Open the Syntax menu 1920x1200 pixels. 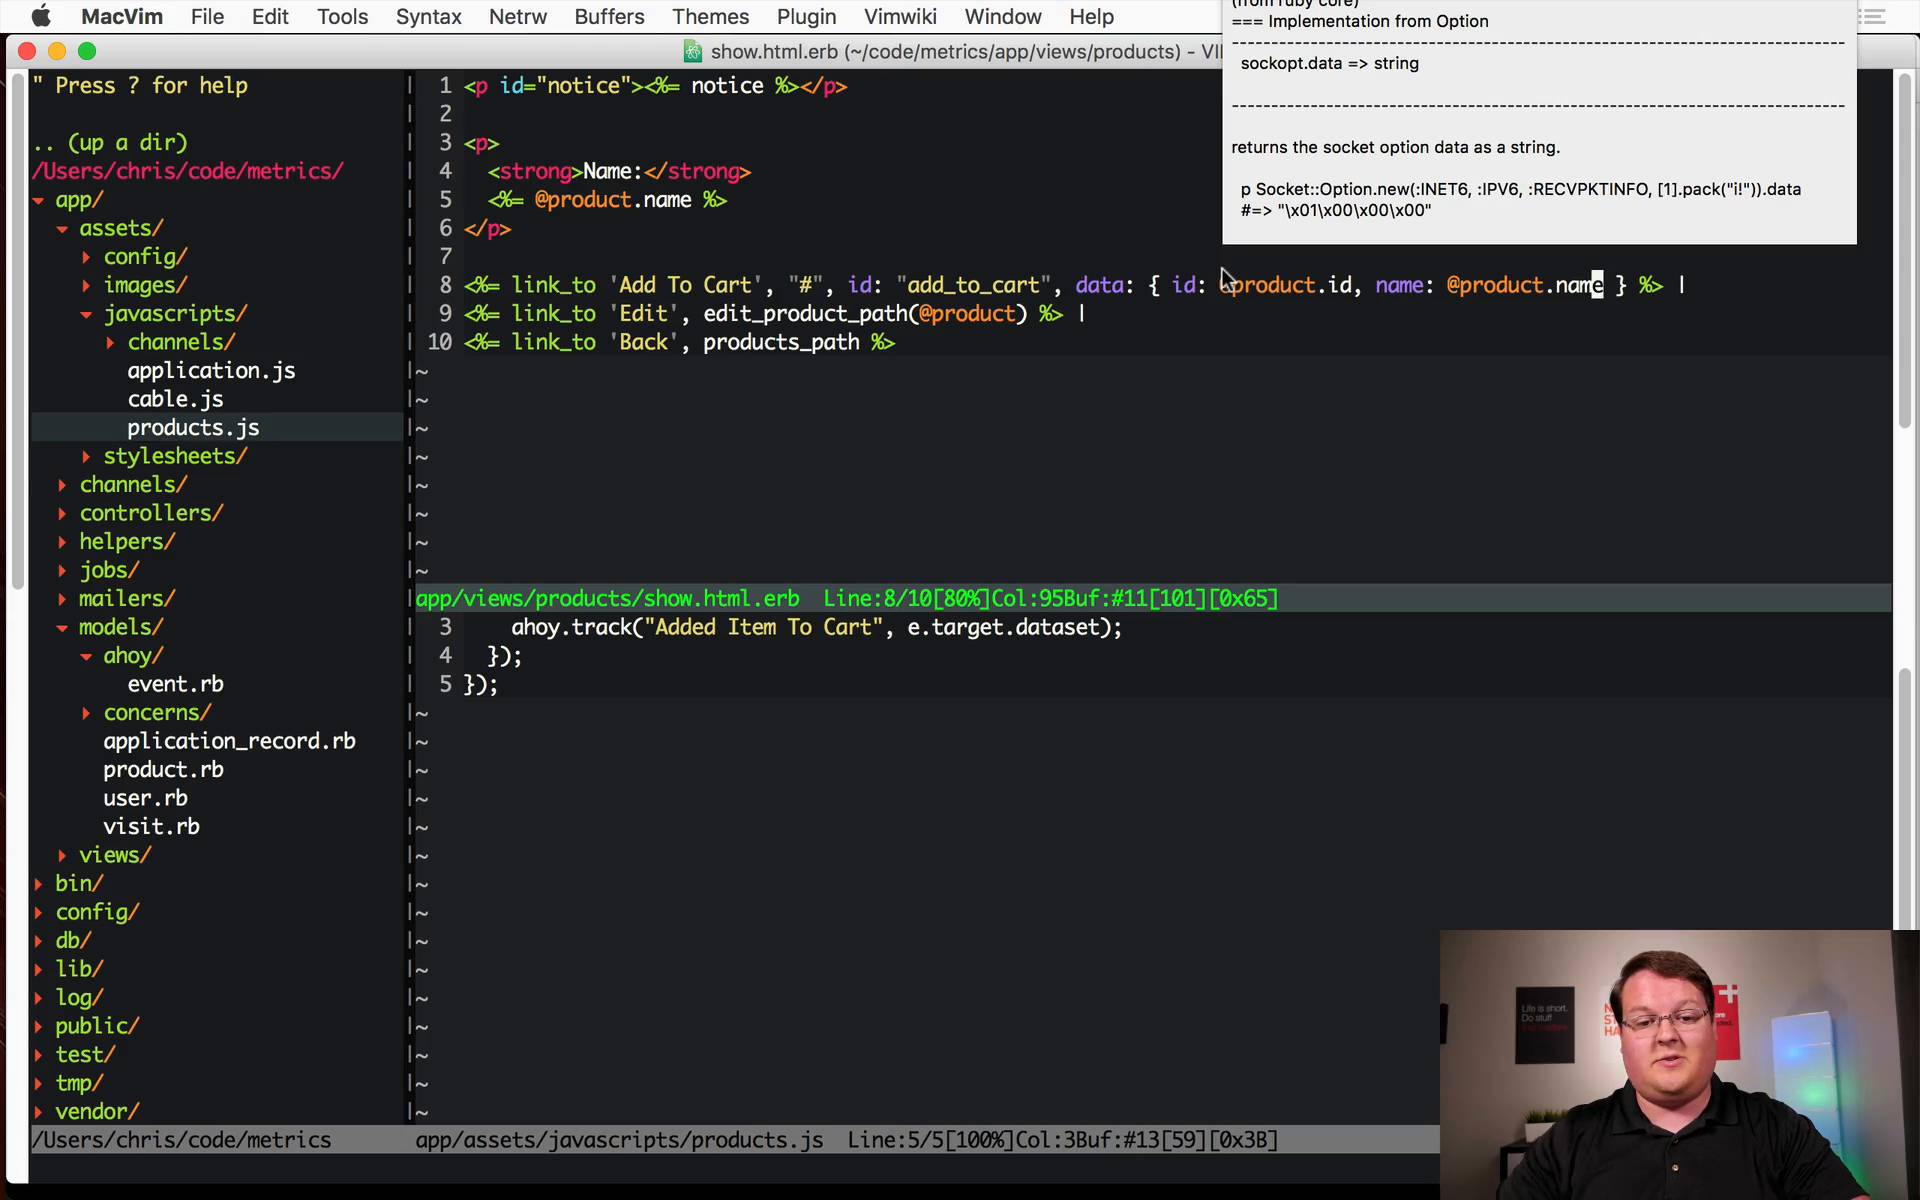click(429, 16)
